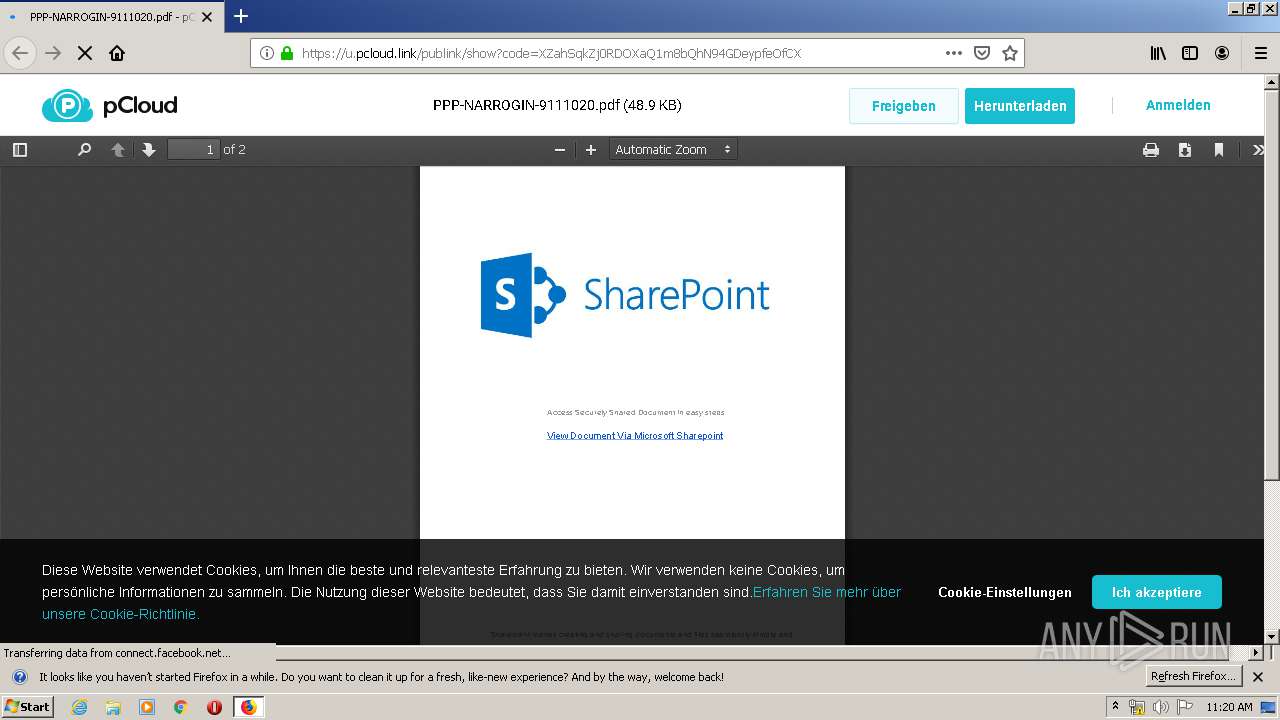Screen dimensions: 1280x720
Task: Click vertical scrollbar down arrow
Action: pos(1272,636)
